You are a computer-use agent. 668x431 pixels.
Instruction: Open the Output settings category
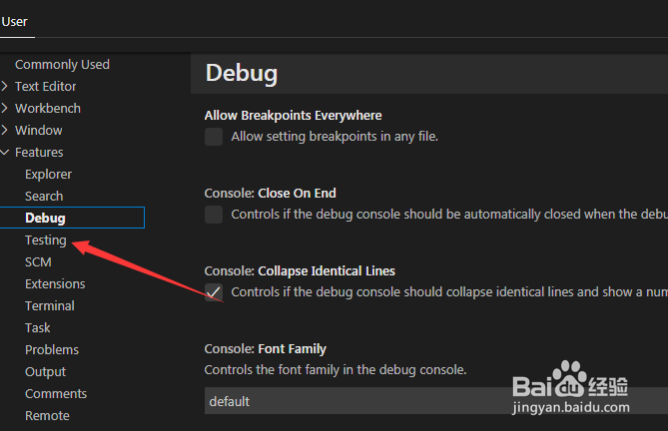pyautogui.click(x=46, y=372)
